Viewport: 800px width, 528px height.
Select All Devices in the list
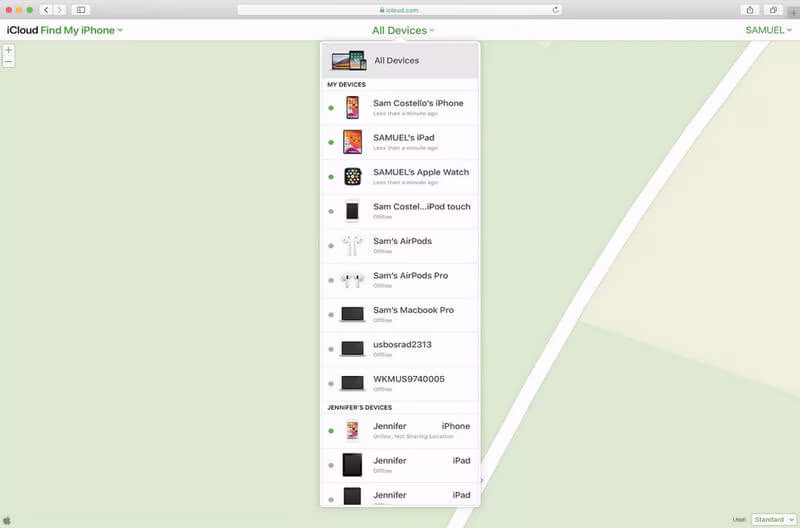[x=400, y=60]
